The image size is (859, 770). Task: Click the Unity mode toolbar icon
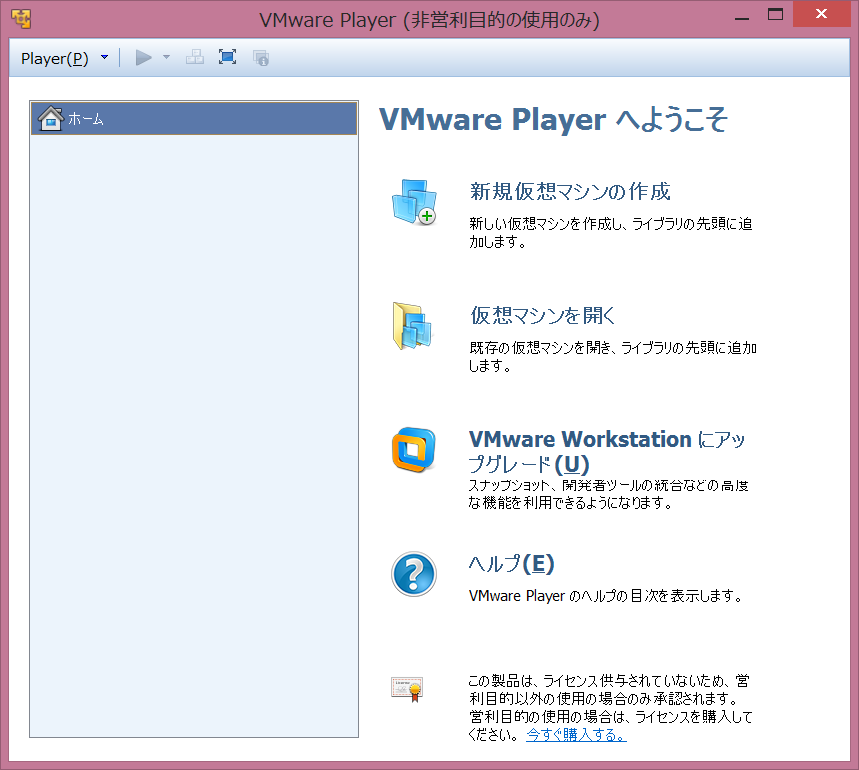click(261, 58)
